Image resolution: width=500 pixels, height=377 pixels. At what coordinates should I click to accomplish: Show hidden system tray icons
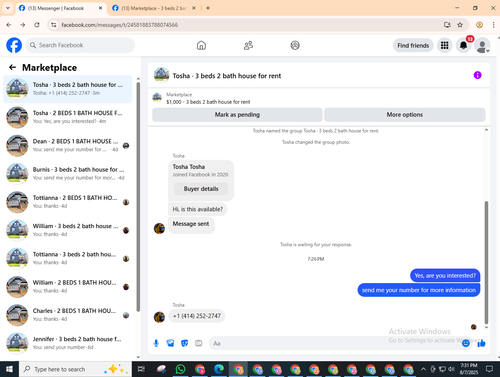(423, 369)
